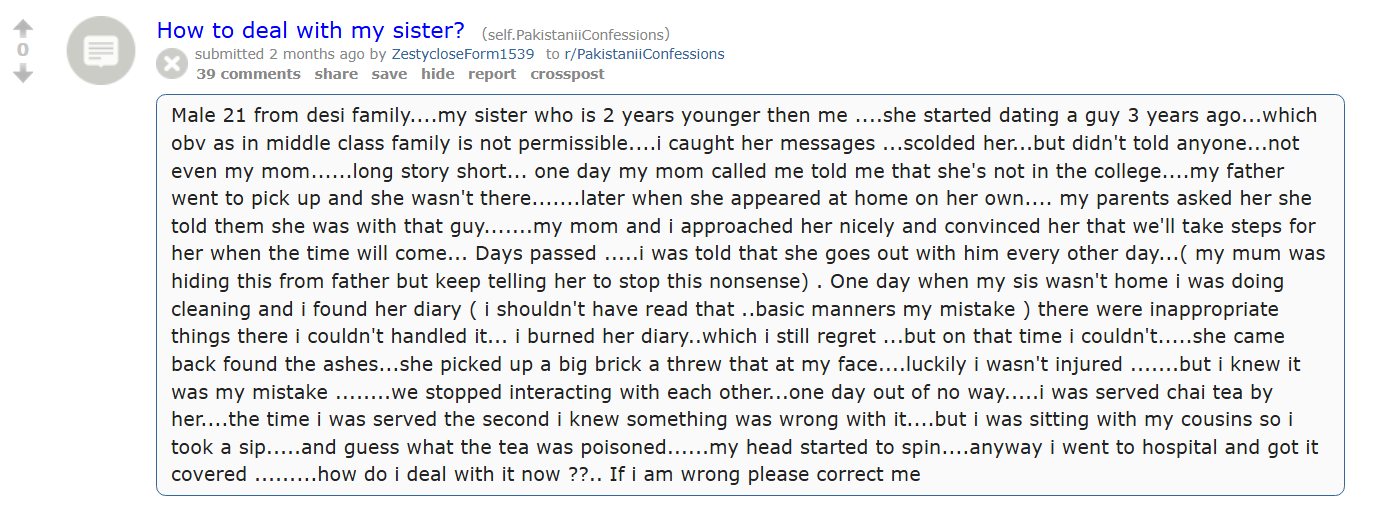Open author ZestycloseForm1539's profile
The width and height of the screenshot is (1397, 511).
tap(463, 54)
